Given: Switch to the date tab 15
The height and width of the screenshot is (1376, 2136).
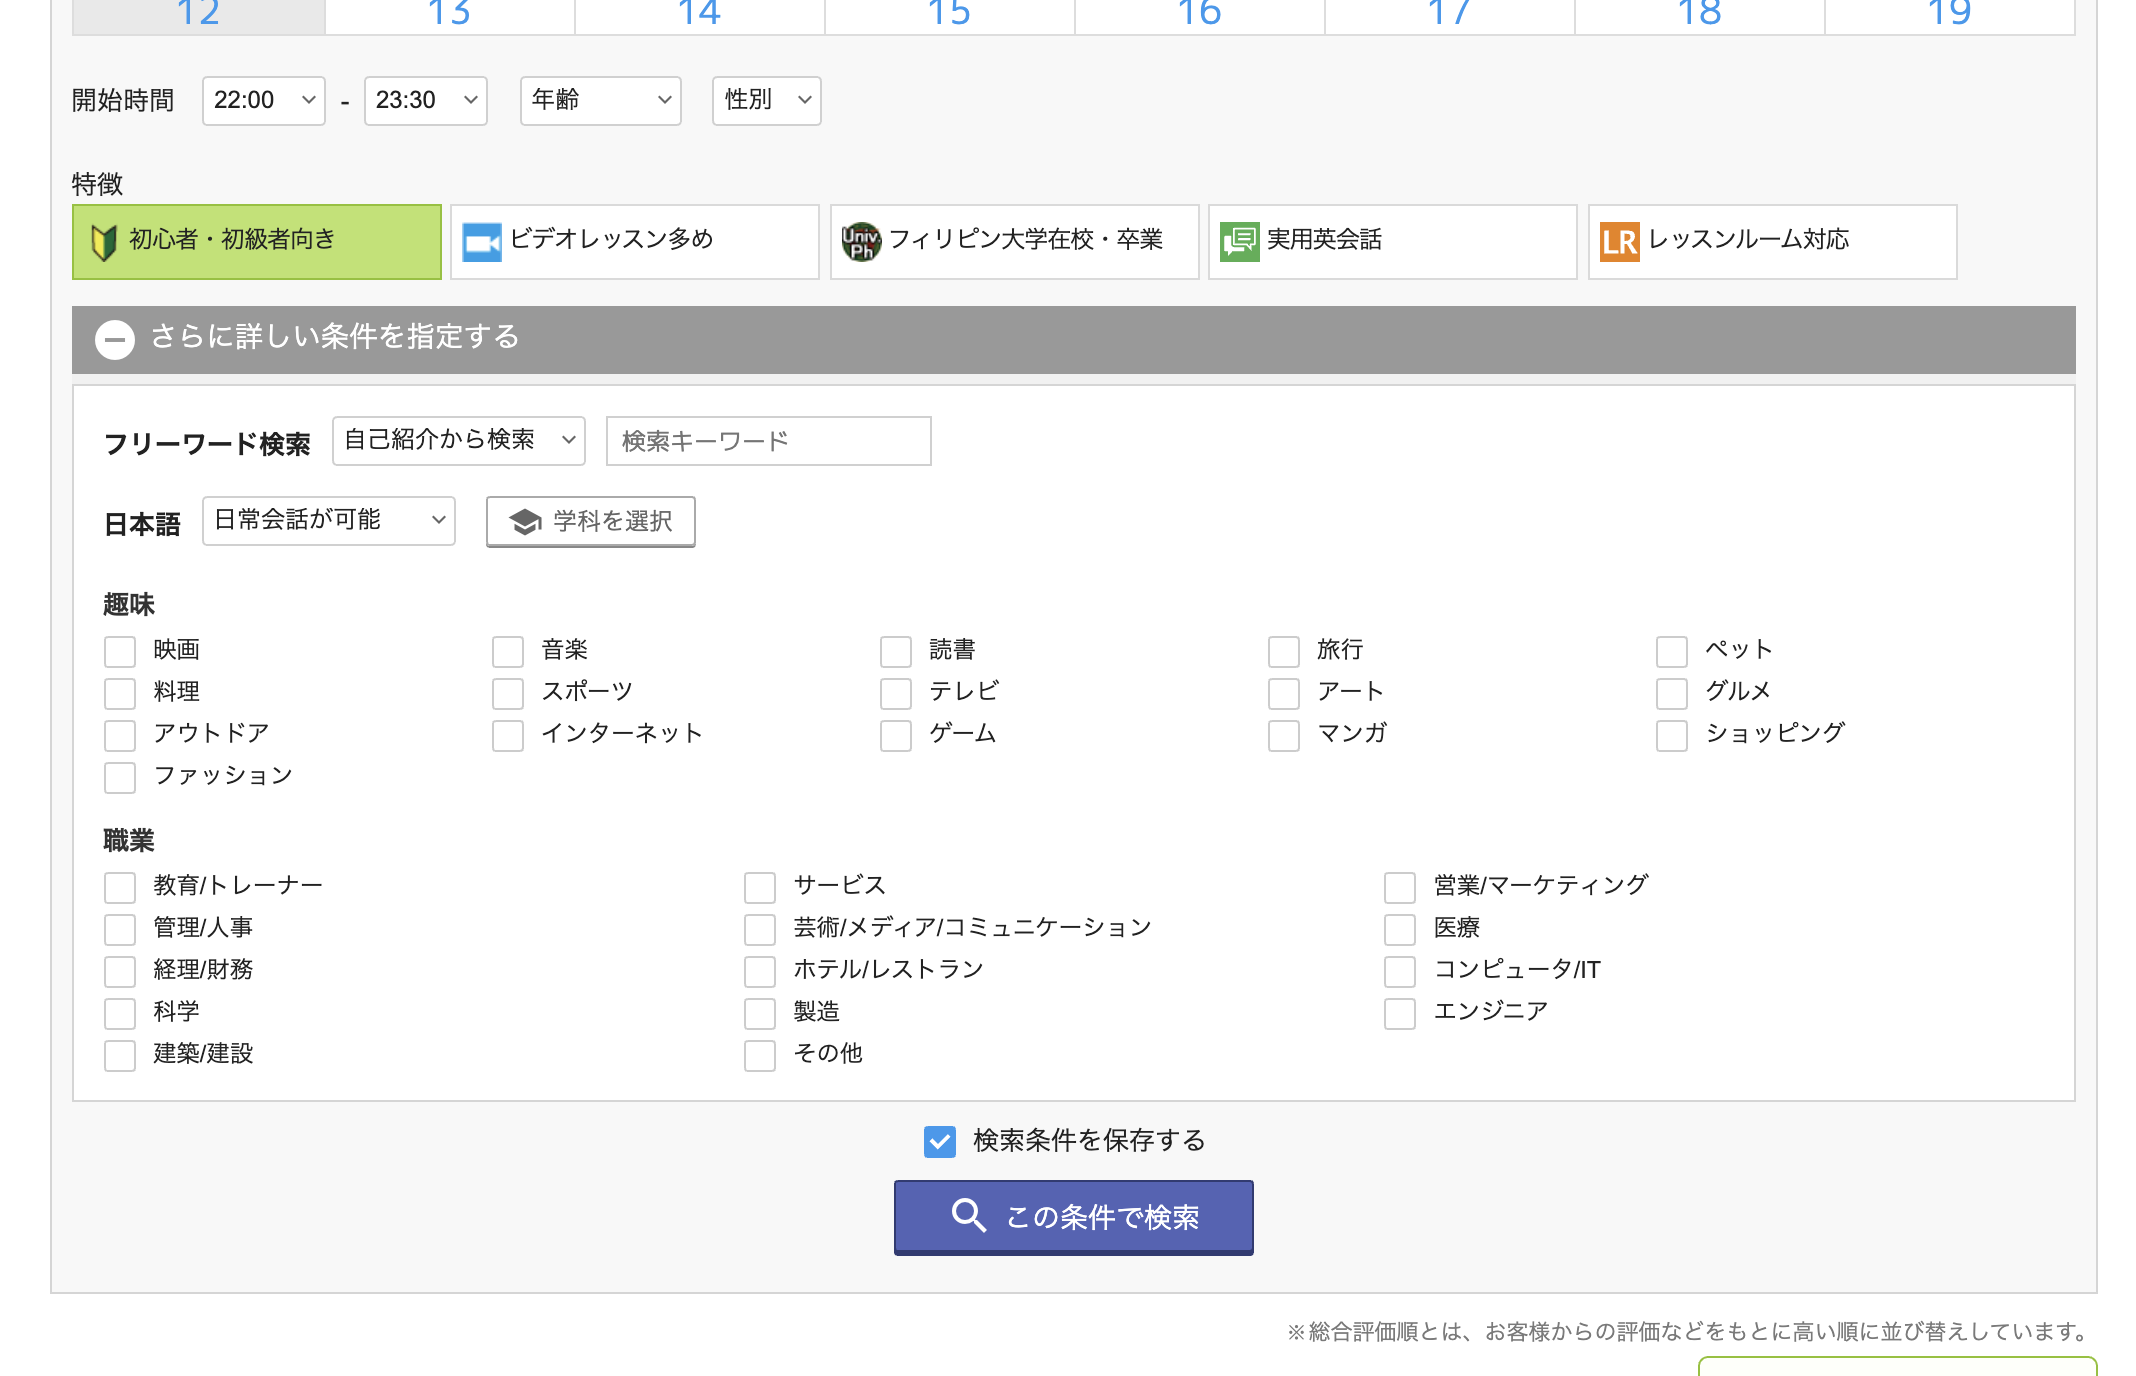Looking at the screenshot, I should pyautogui.click(x=946, y=12).
